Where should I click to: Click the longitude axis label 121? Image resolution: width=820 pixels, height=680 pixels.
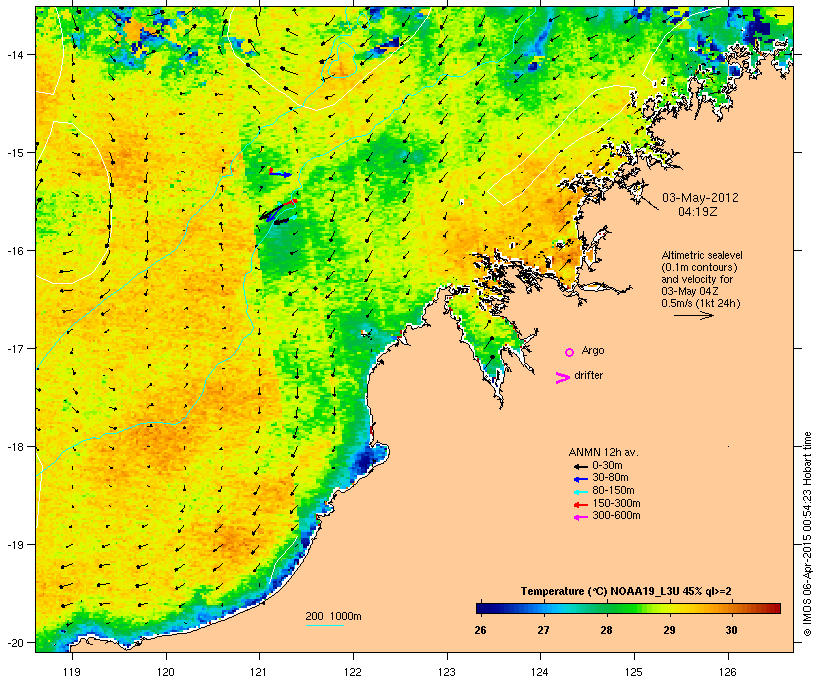[259, 672]
